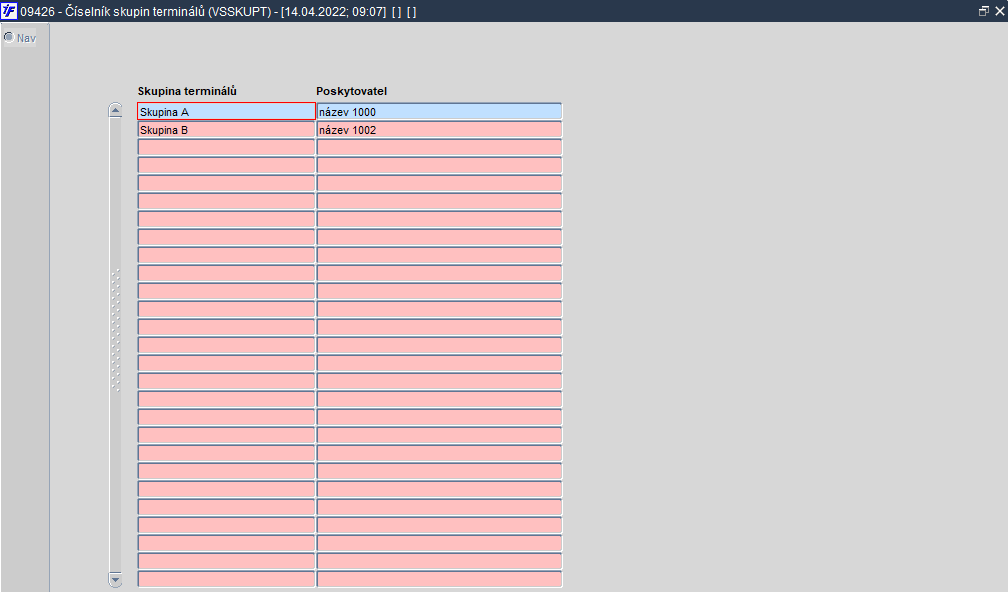1008x592 pixels.
Task: Click the dotted scrollbar thumb handle
Action: (x=116, y=330)
